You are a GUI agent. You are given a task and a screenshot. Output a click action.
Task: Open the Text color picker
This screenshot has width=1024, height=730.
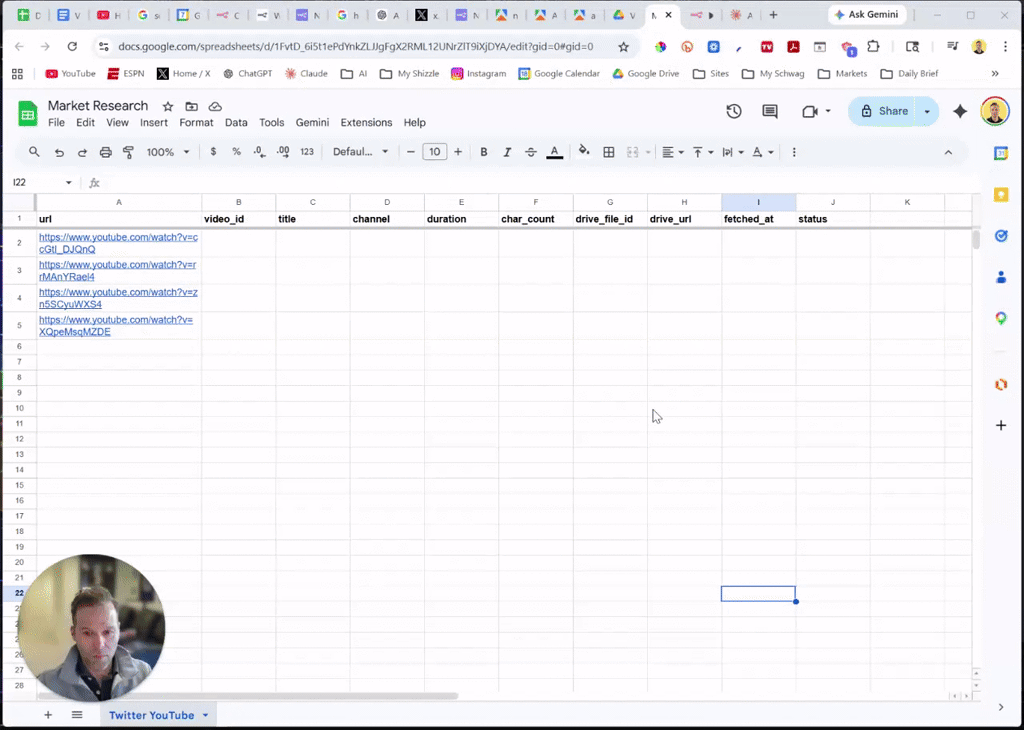coord(554,151)
